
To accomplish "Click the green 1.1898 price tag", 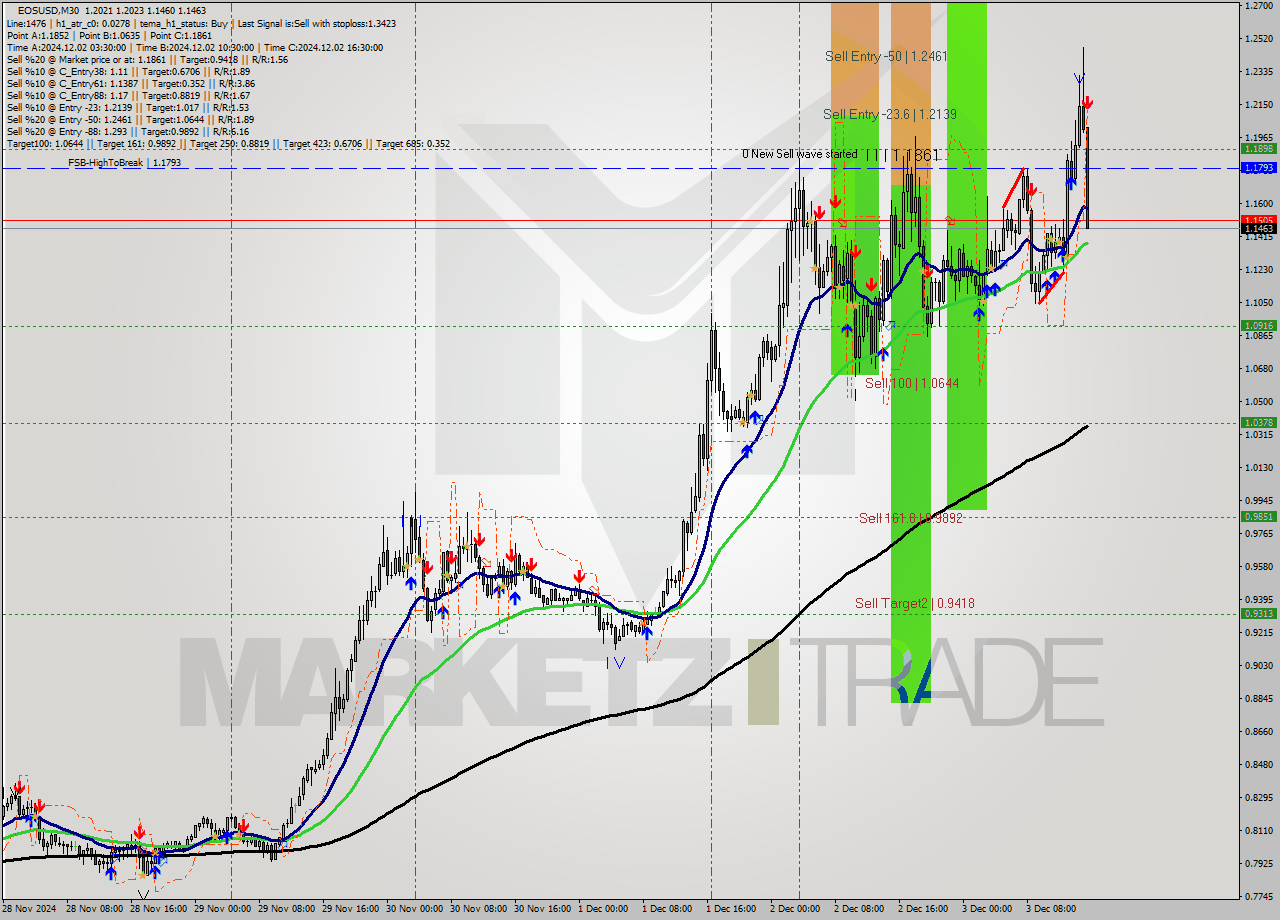I will pos(1257,148).
